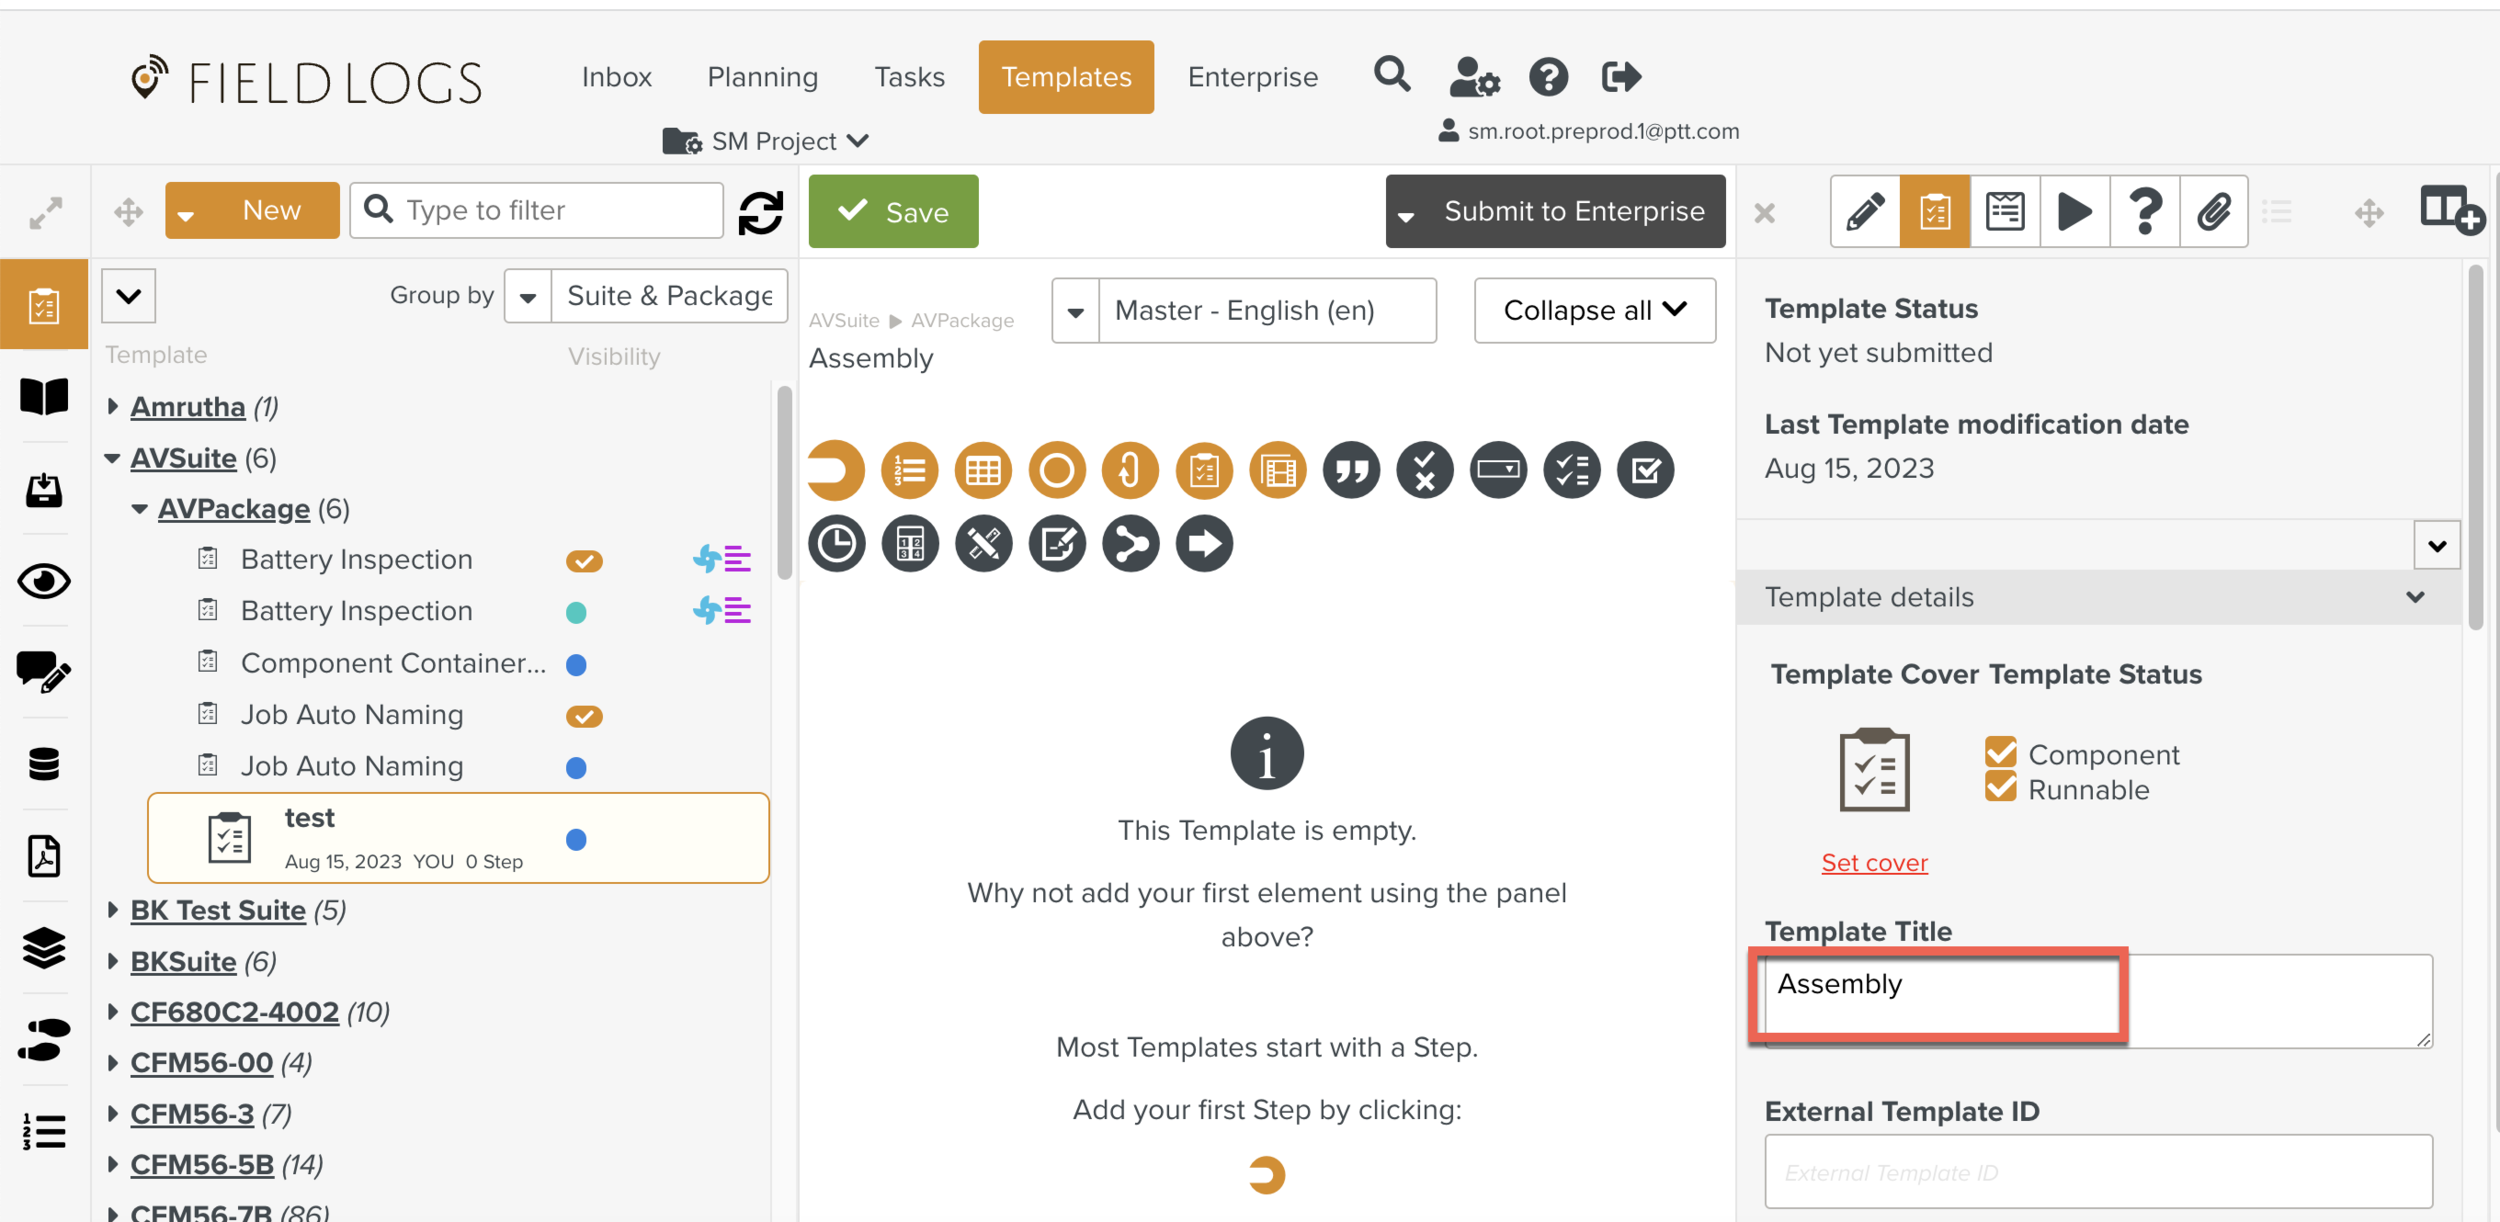
Task: Open the Planning tab
Action: (x=762, y=77)
